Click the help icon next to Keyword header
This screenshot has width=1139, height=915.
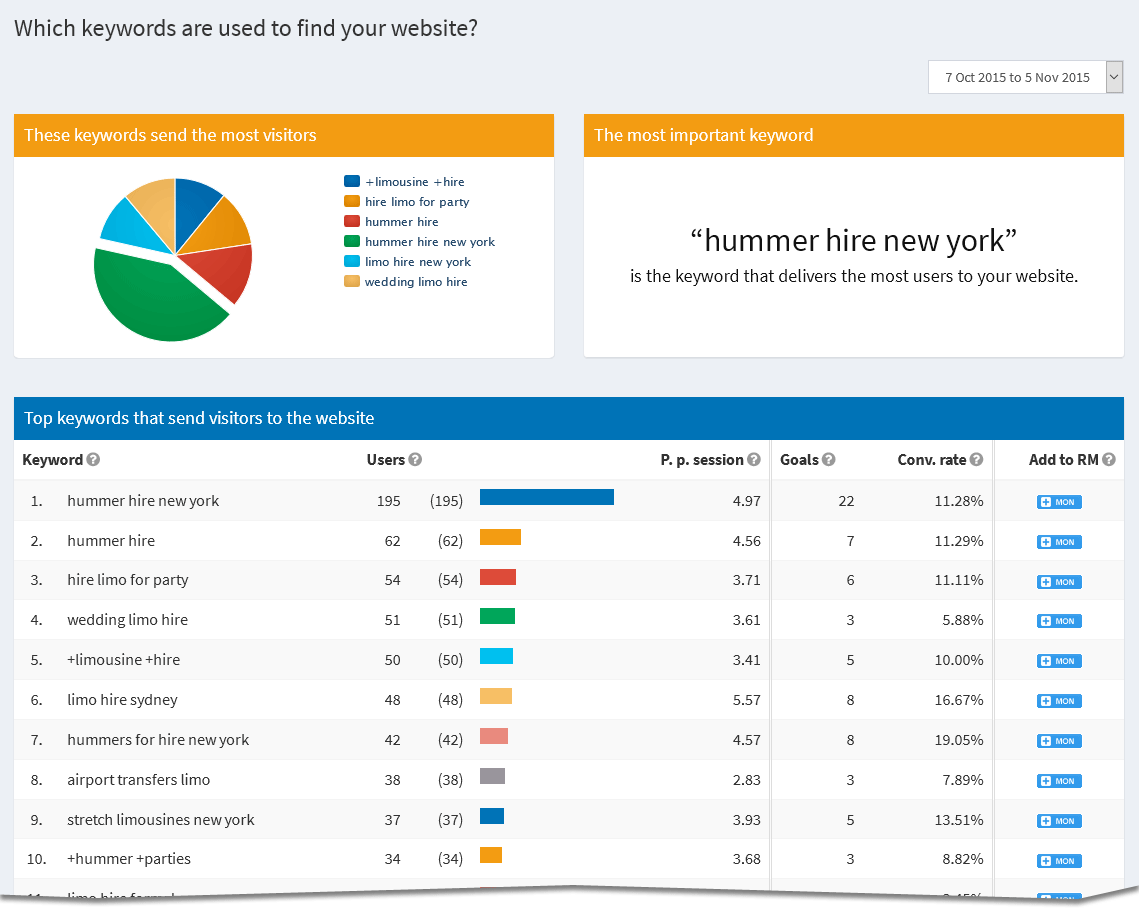93,460
